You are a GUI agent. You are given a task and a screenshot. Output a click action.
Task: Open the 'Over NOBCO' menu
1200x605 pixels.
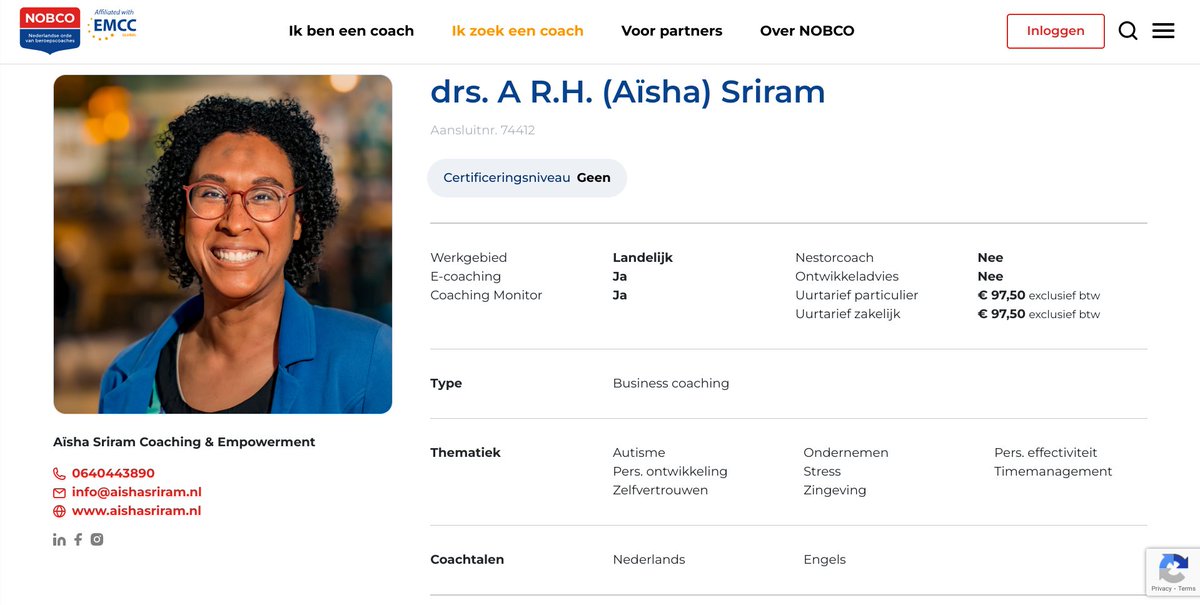807,31
